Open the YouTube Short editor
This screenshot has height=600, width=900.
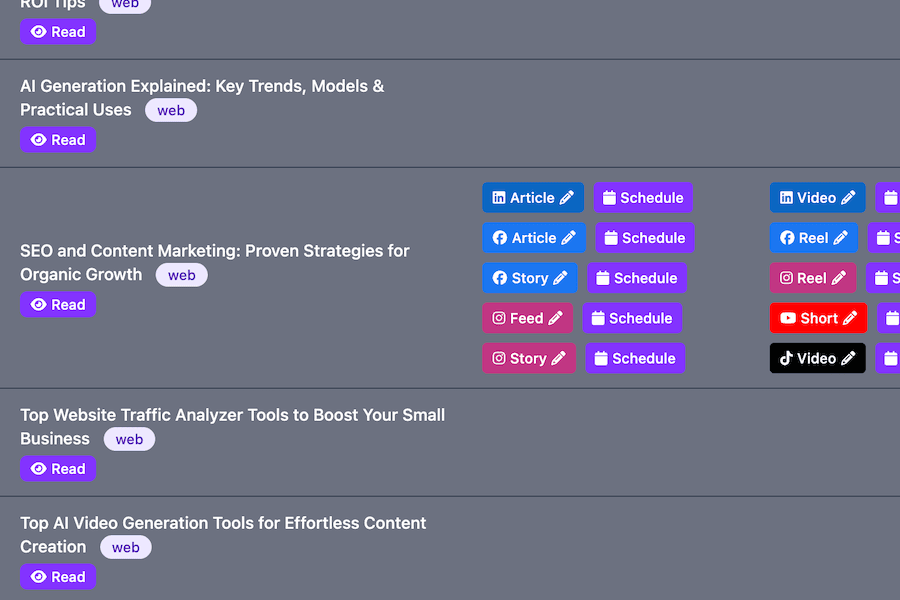point(818,318)
